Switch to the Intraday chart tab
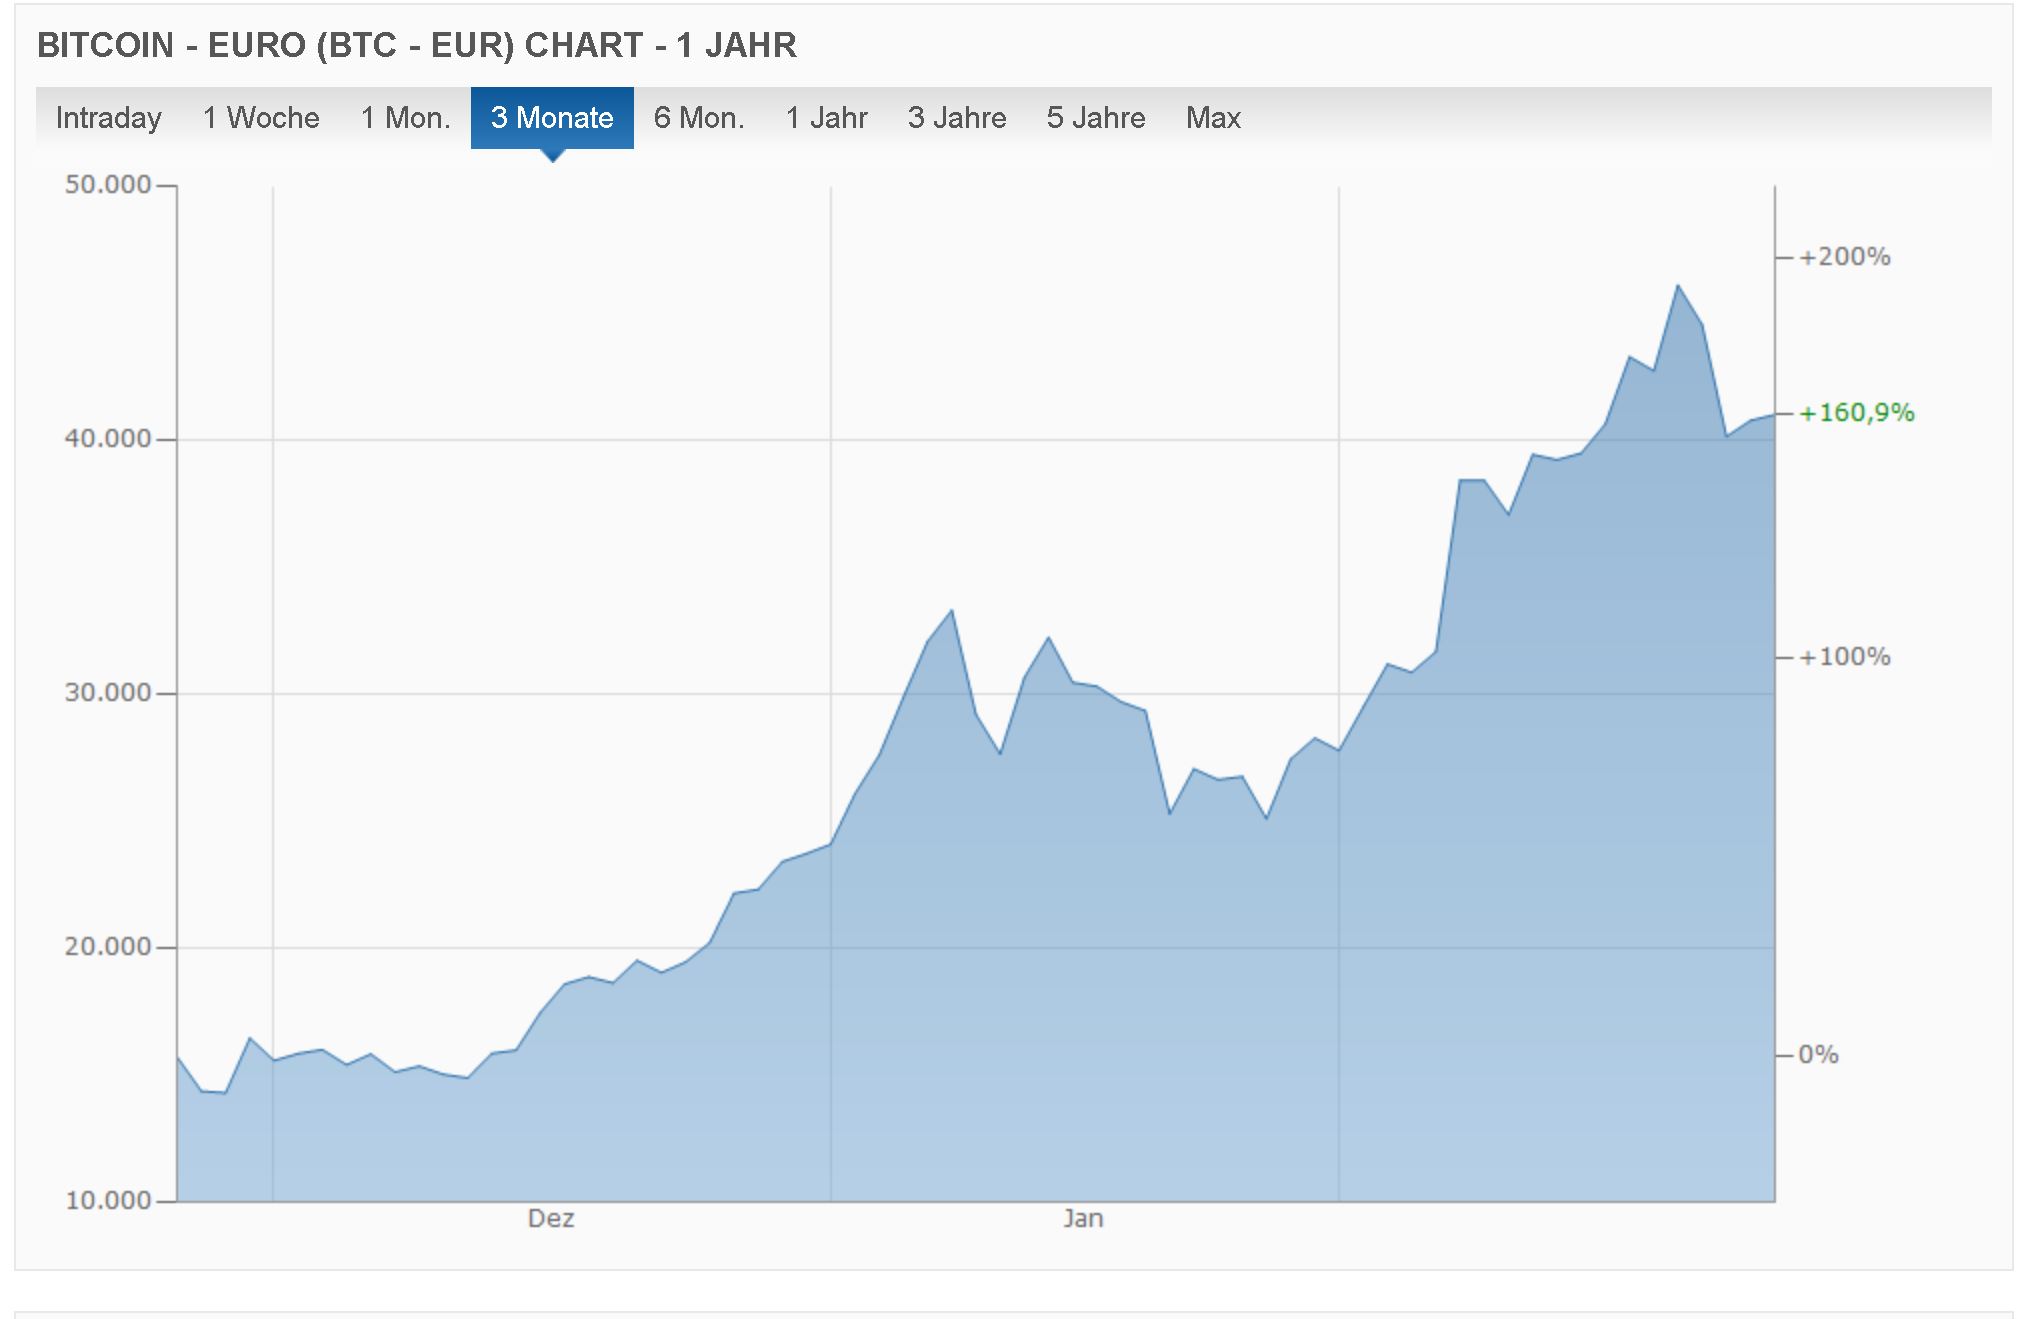The height and width of the screenshot is (1319, 2033). 108,118
